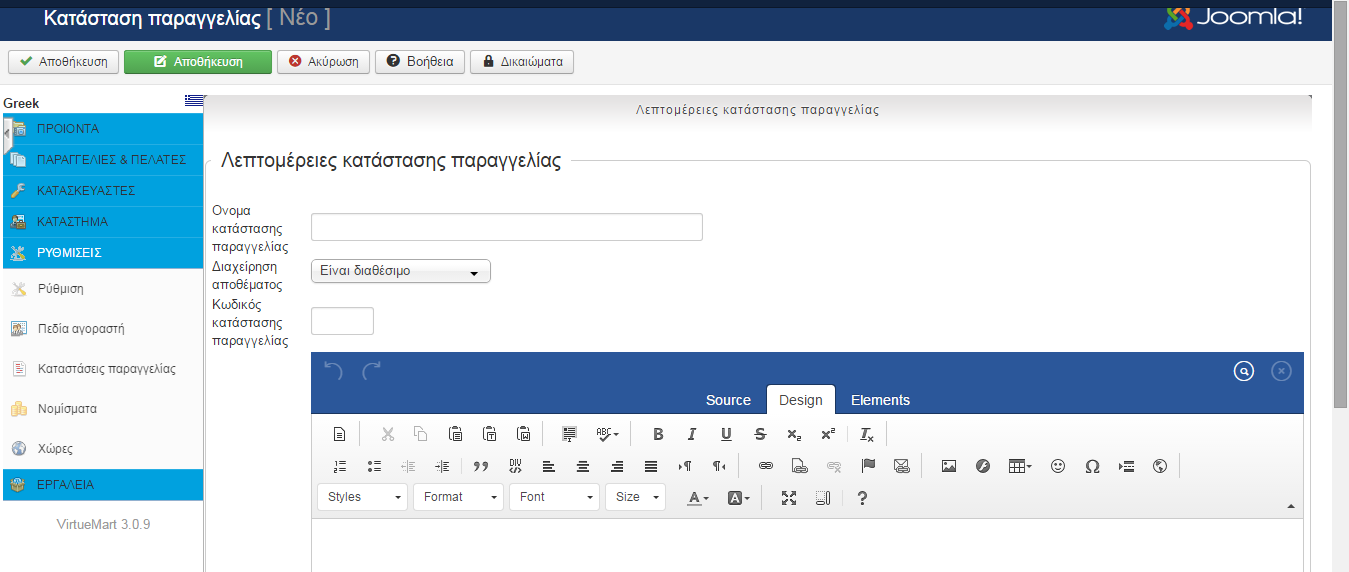Image resolution: width=1349 pixels, height=572 pixels.
Task: Open the Διαχείριση αποθέματος dropdown
Action: 401,271
